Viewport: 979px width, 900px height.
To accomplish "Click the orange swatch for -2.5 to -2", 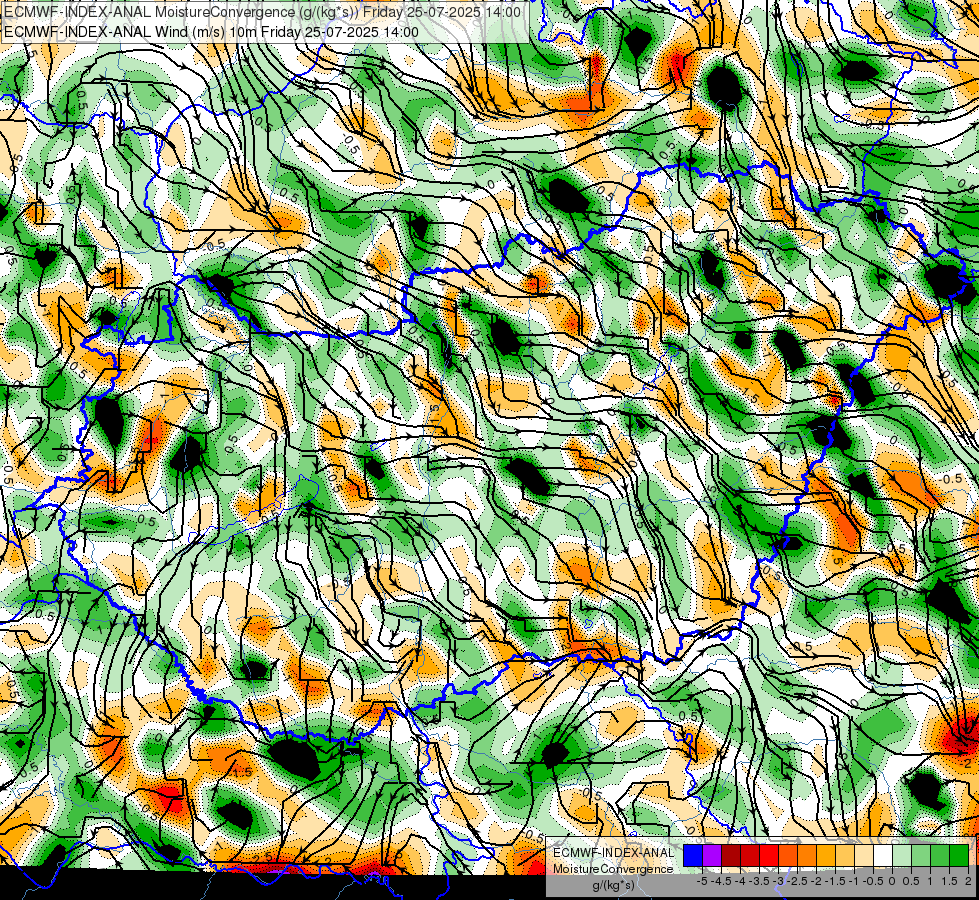I will pos(807,856).
